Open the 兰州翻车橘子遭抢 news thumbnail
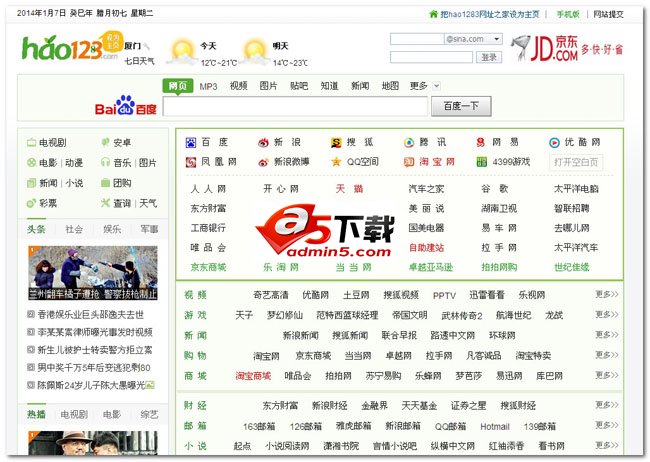 (x=93, y=273)
